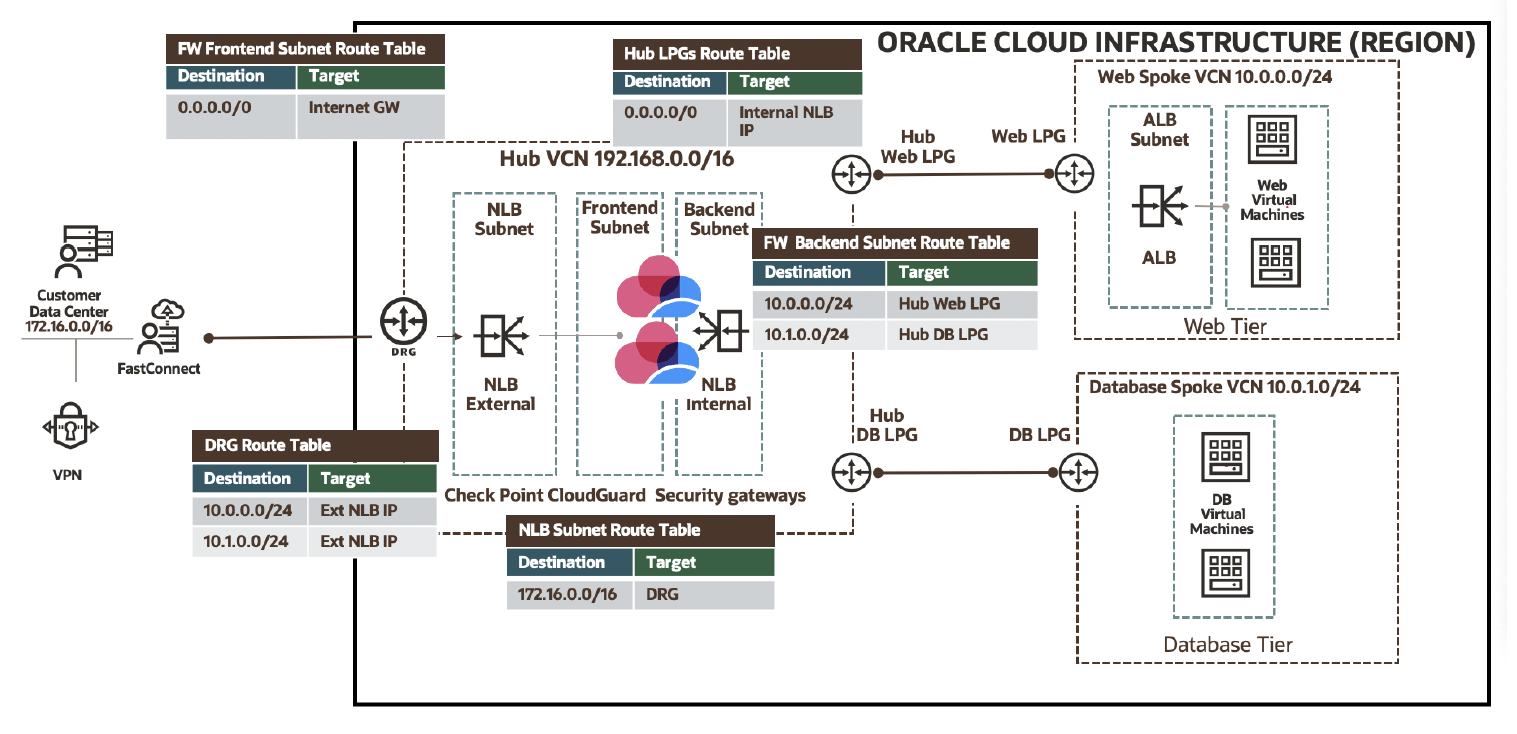The height and width of the screenshot is (734, 1517).
Task: Click the Backend Subnet label
Action: point(719,219)
